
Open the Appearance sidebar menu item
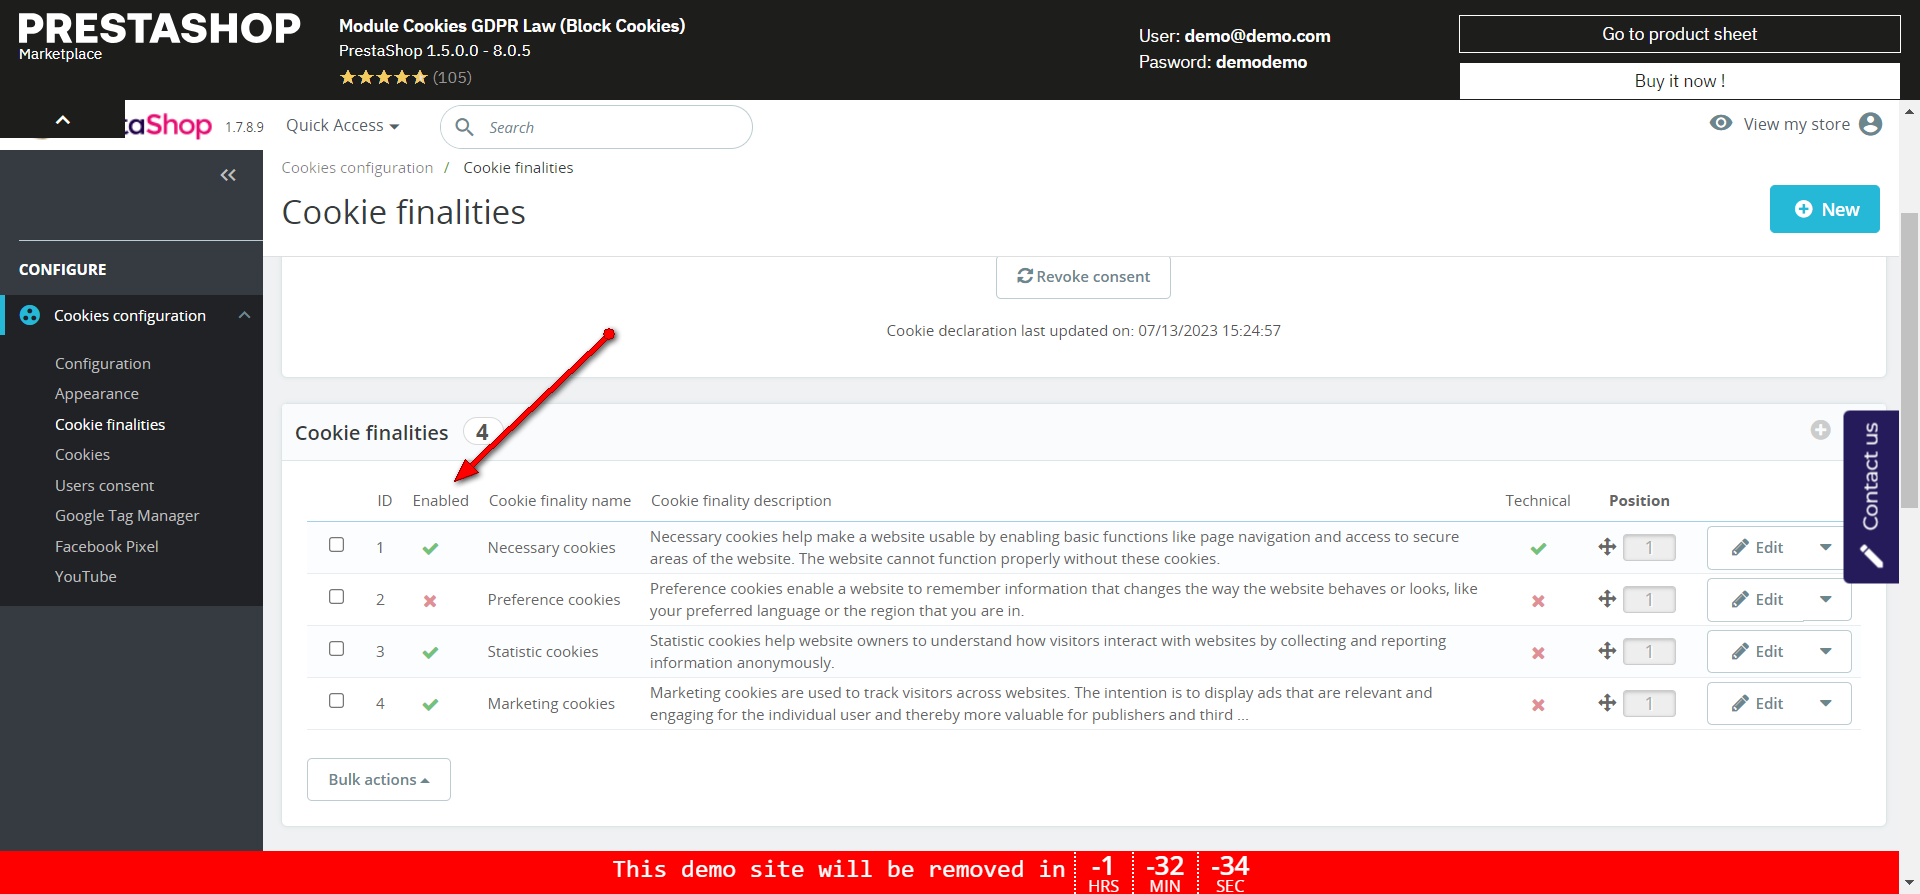[97, 394]
